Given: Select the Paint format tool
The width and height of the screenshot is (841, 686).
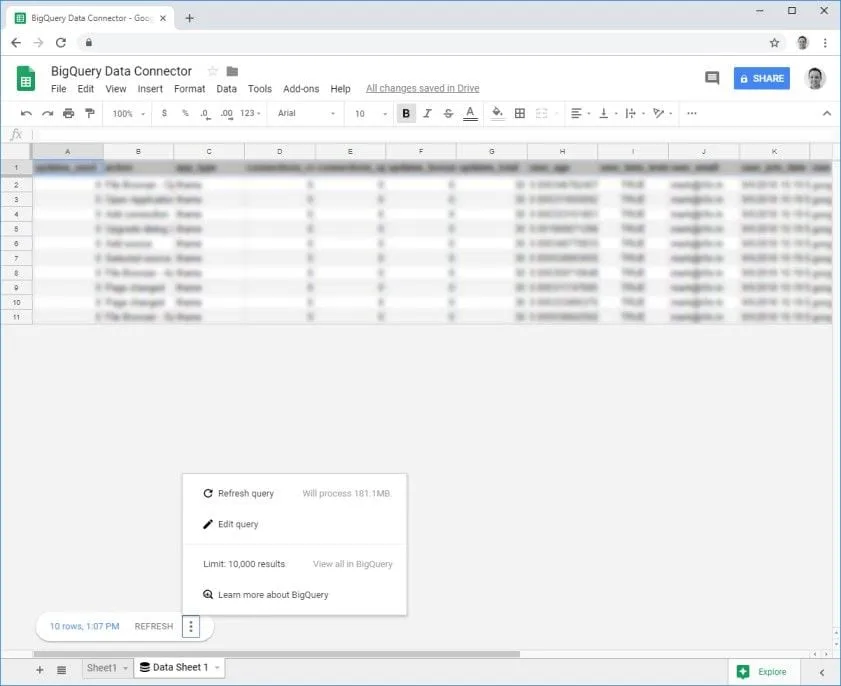Looking at the screenshot, I should [x=90, y=113].
